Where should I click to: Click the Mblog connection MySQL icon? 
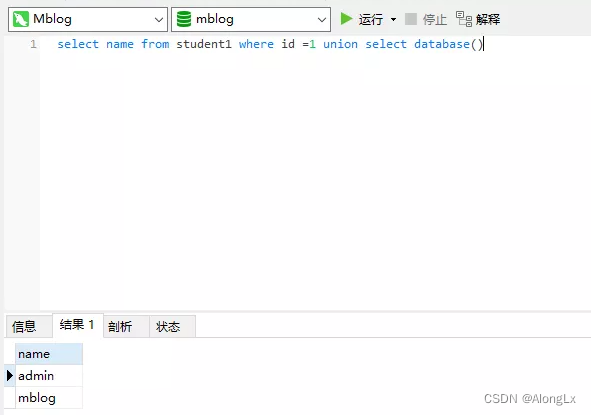tap(21, 19)
